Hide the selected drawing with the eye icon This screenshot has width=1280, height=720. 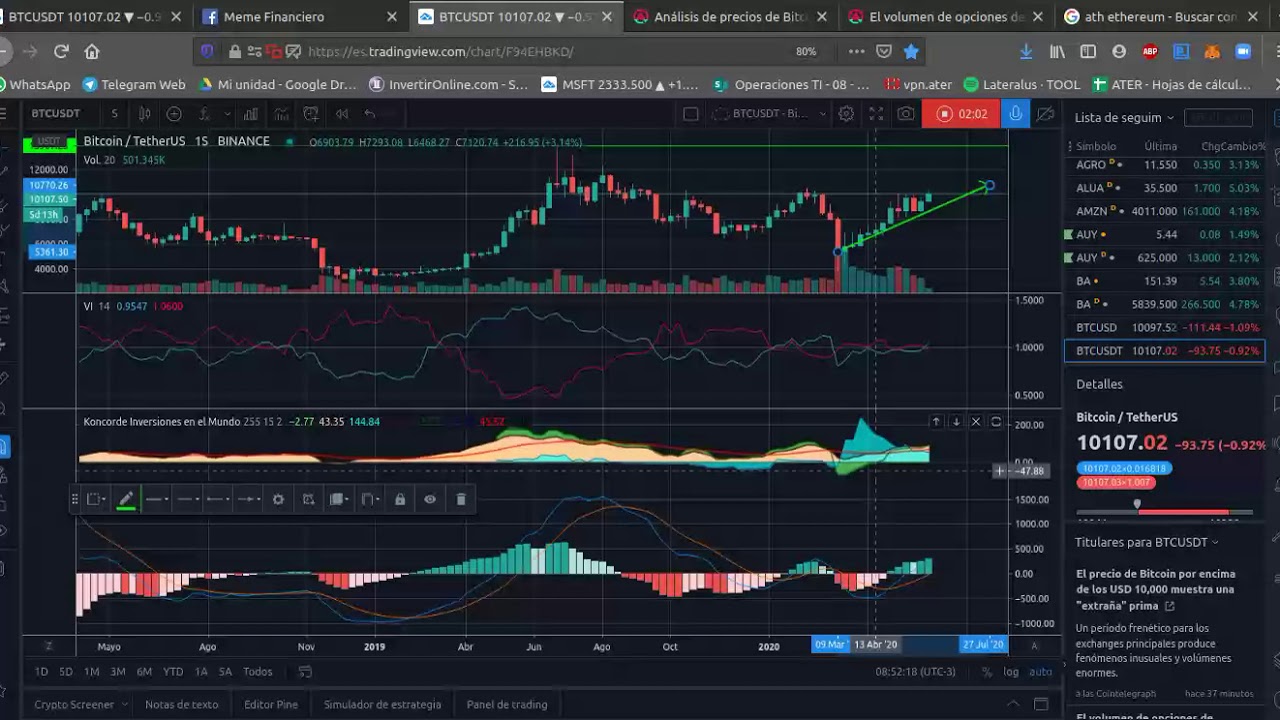pyautogui.click(x=430, y=499)
